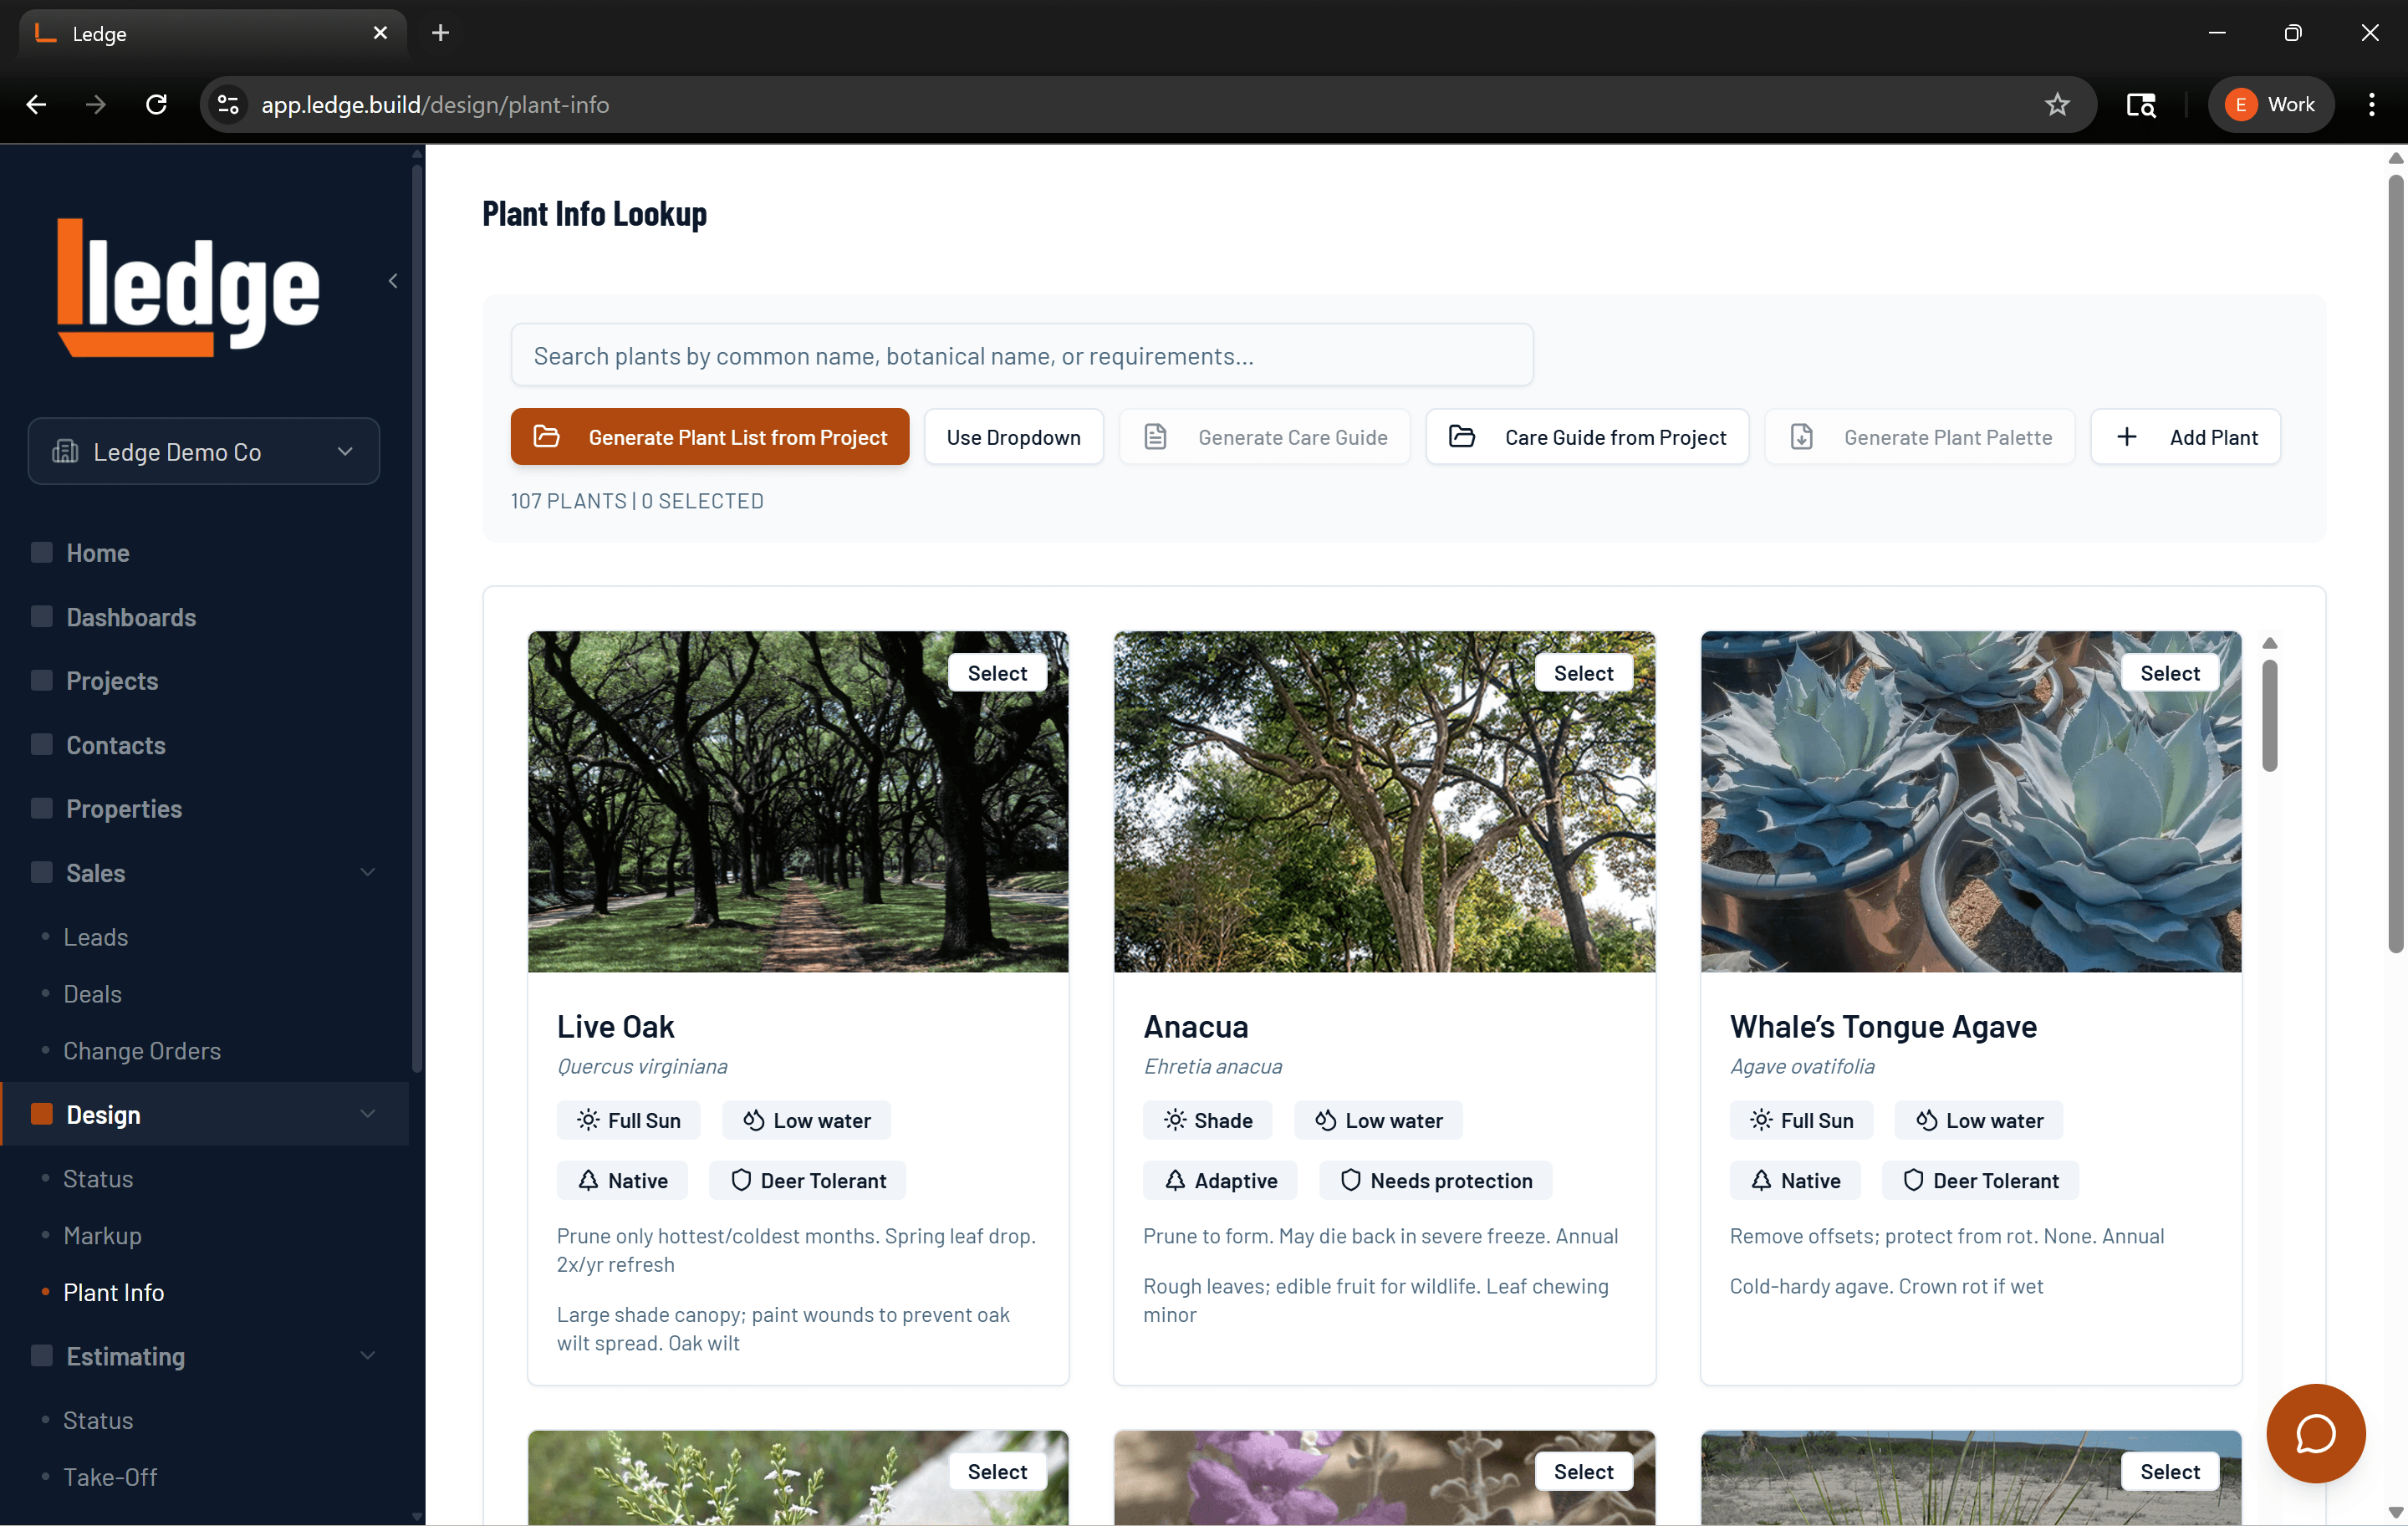The height and width of the screenshot is (1526, 2408).
Task: Toggle Select on the purple-flower plant card
Action: click(x=1583, y=1471)
